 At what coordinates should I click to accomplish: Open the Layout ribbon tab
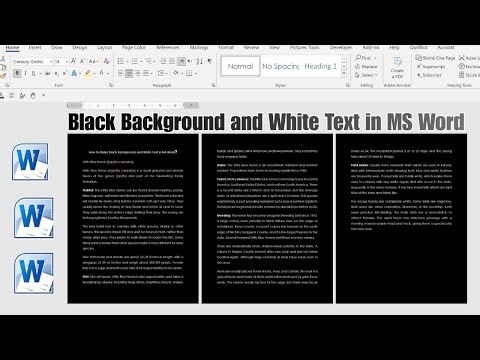104,48
